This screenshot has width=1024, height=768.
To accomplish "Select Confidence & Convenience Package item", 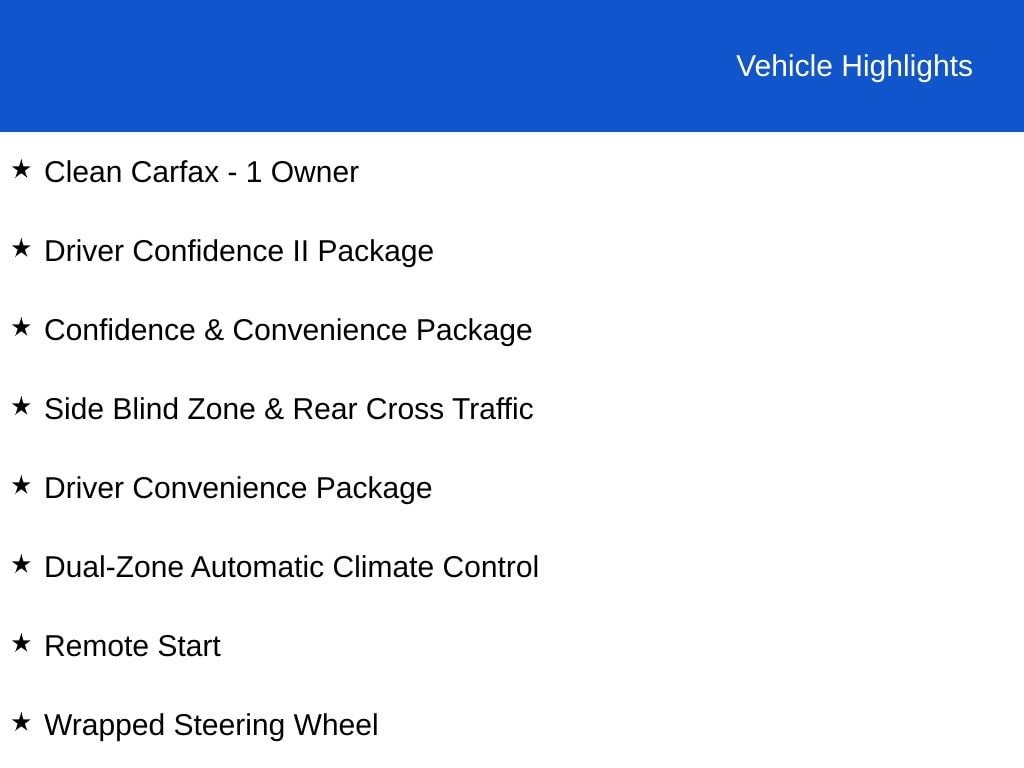I will [288, 331].
